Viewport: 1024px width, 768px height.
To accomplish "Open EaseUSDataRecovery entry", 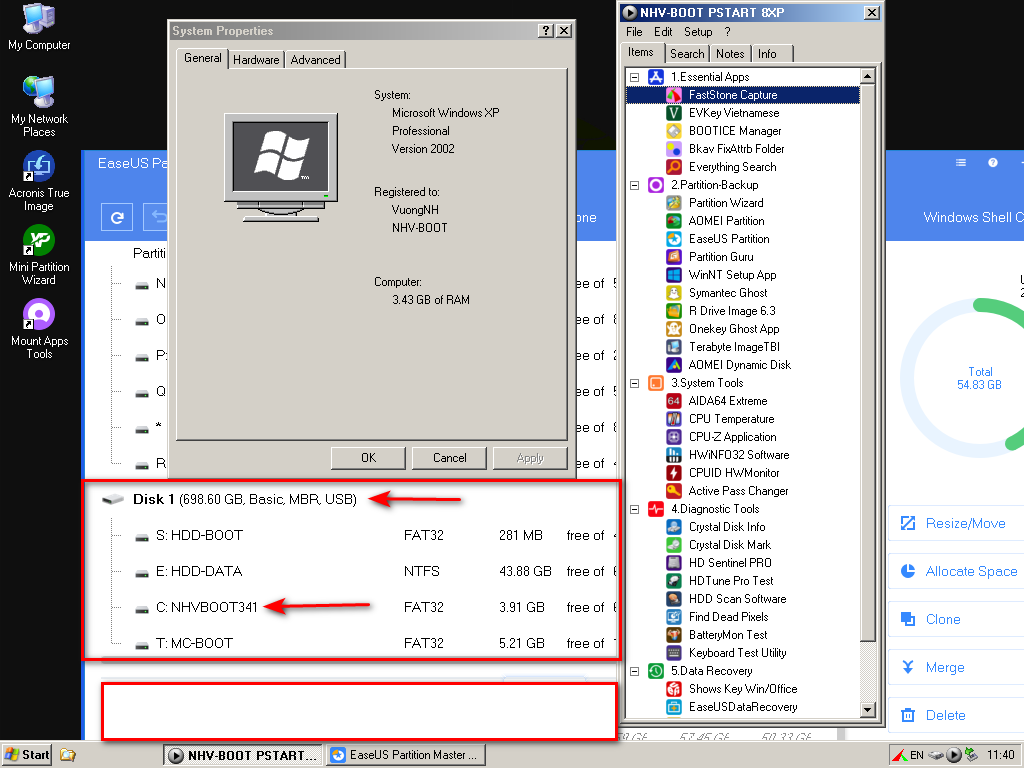I will coord(743,707).
